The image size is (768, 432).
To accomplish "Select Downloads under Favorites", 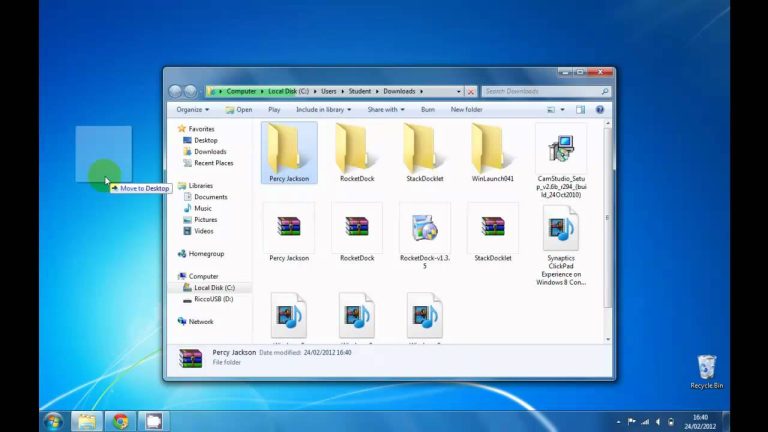I will (210, 151).
